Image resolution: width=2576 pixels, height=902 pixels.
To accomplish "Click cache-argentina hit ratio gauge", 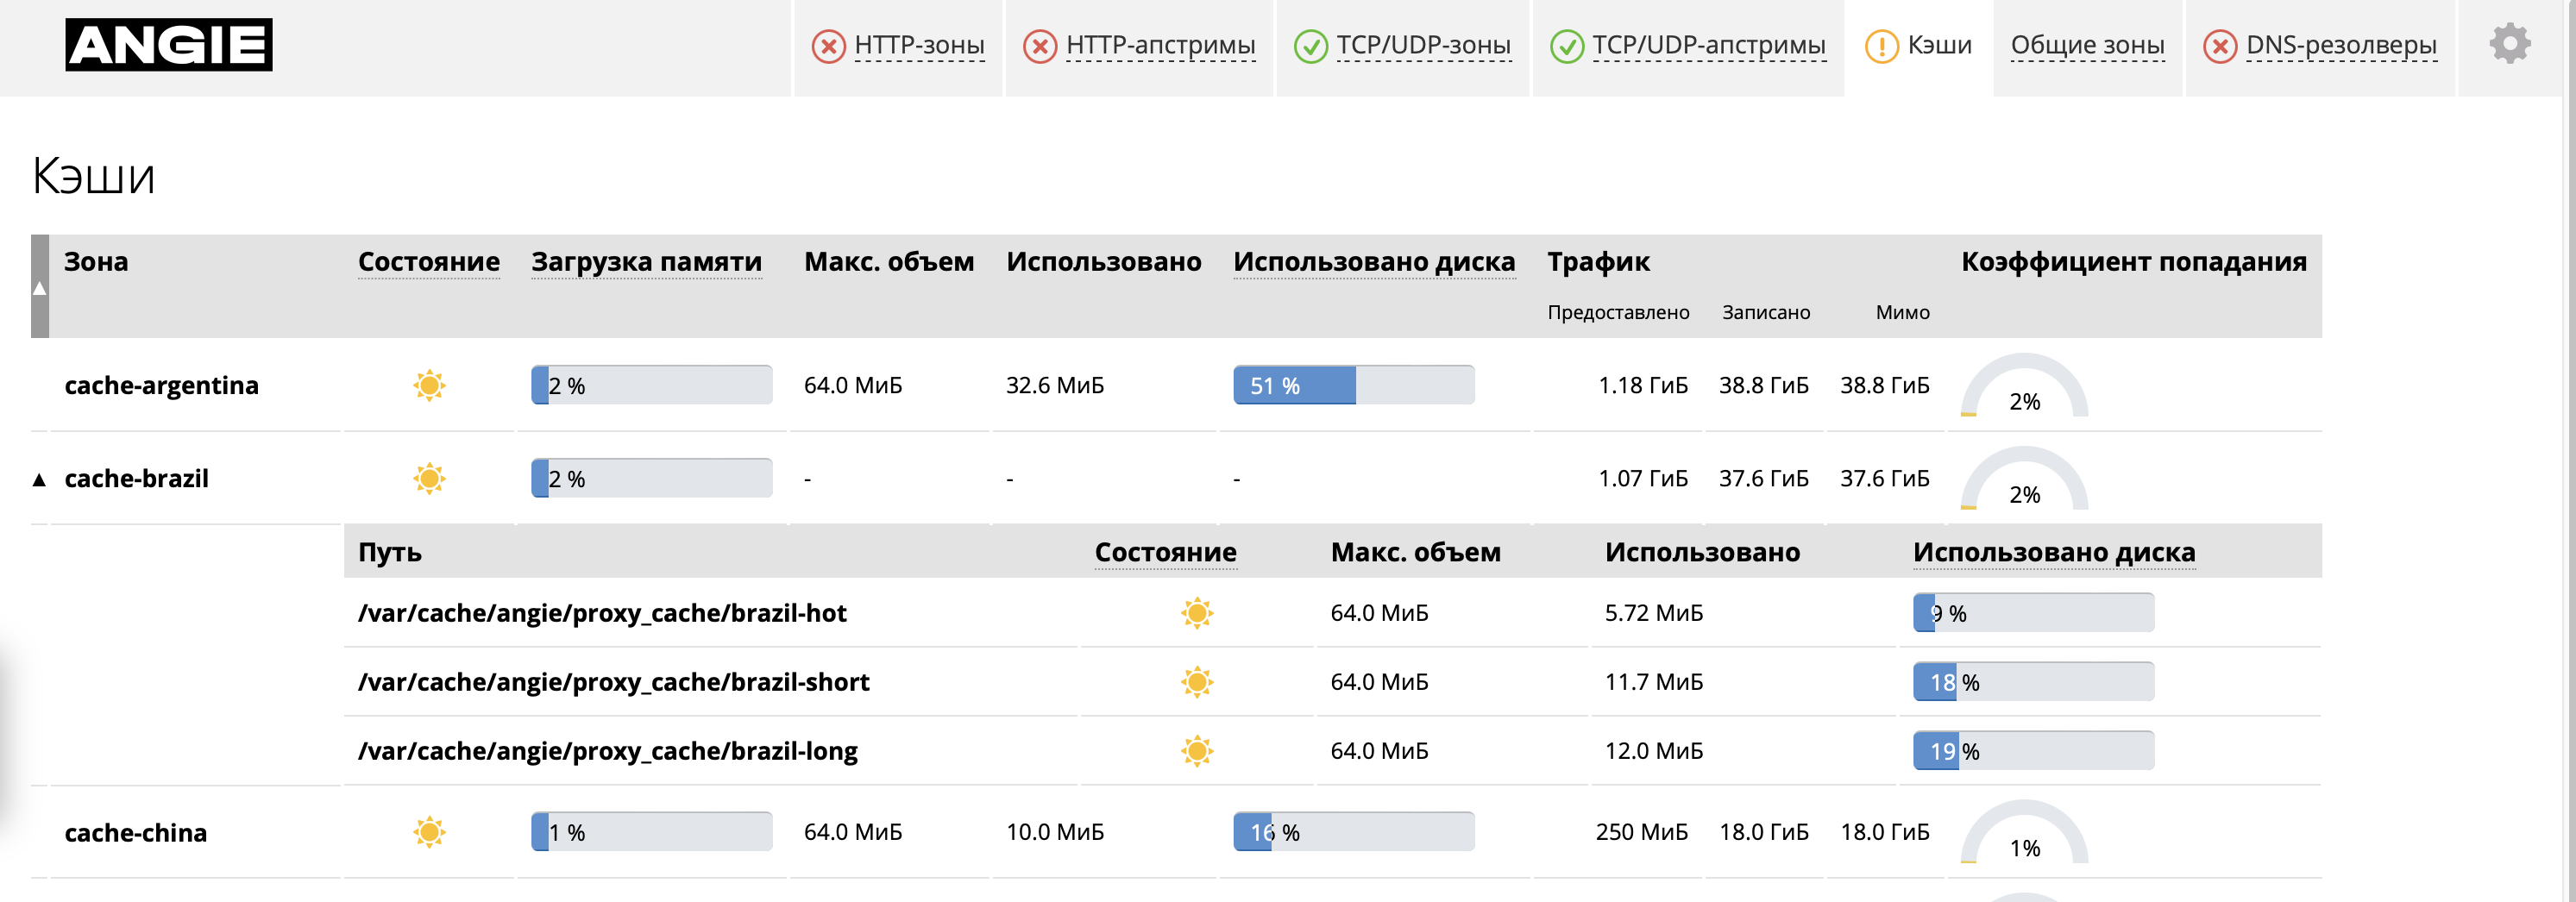I will pyautogui.click(x=2024, y=386).
